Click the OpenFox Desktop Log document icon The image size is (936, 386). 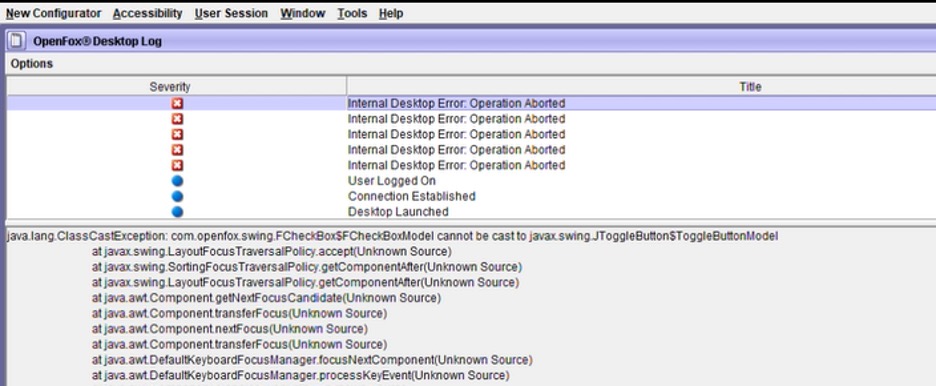tap(17, 41)
